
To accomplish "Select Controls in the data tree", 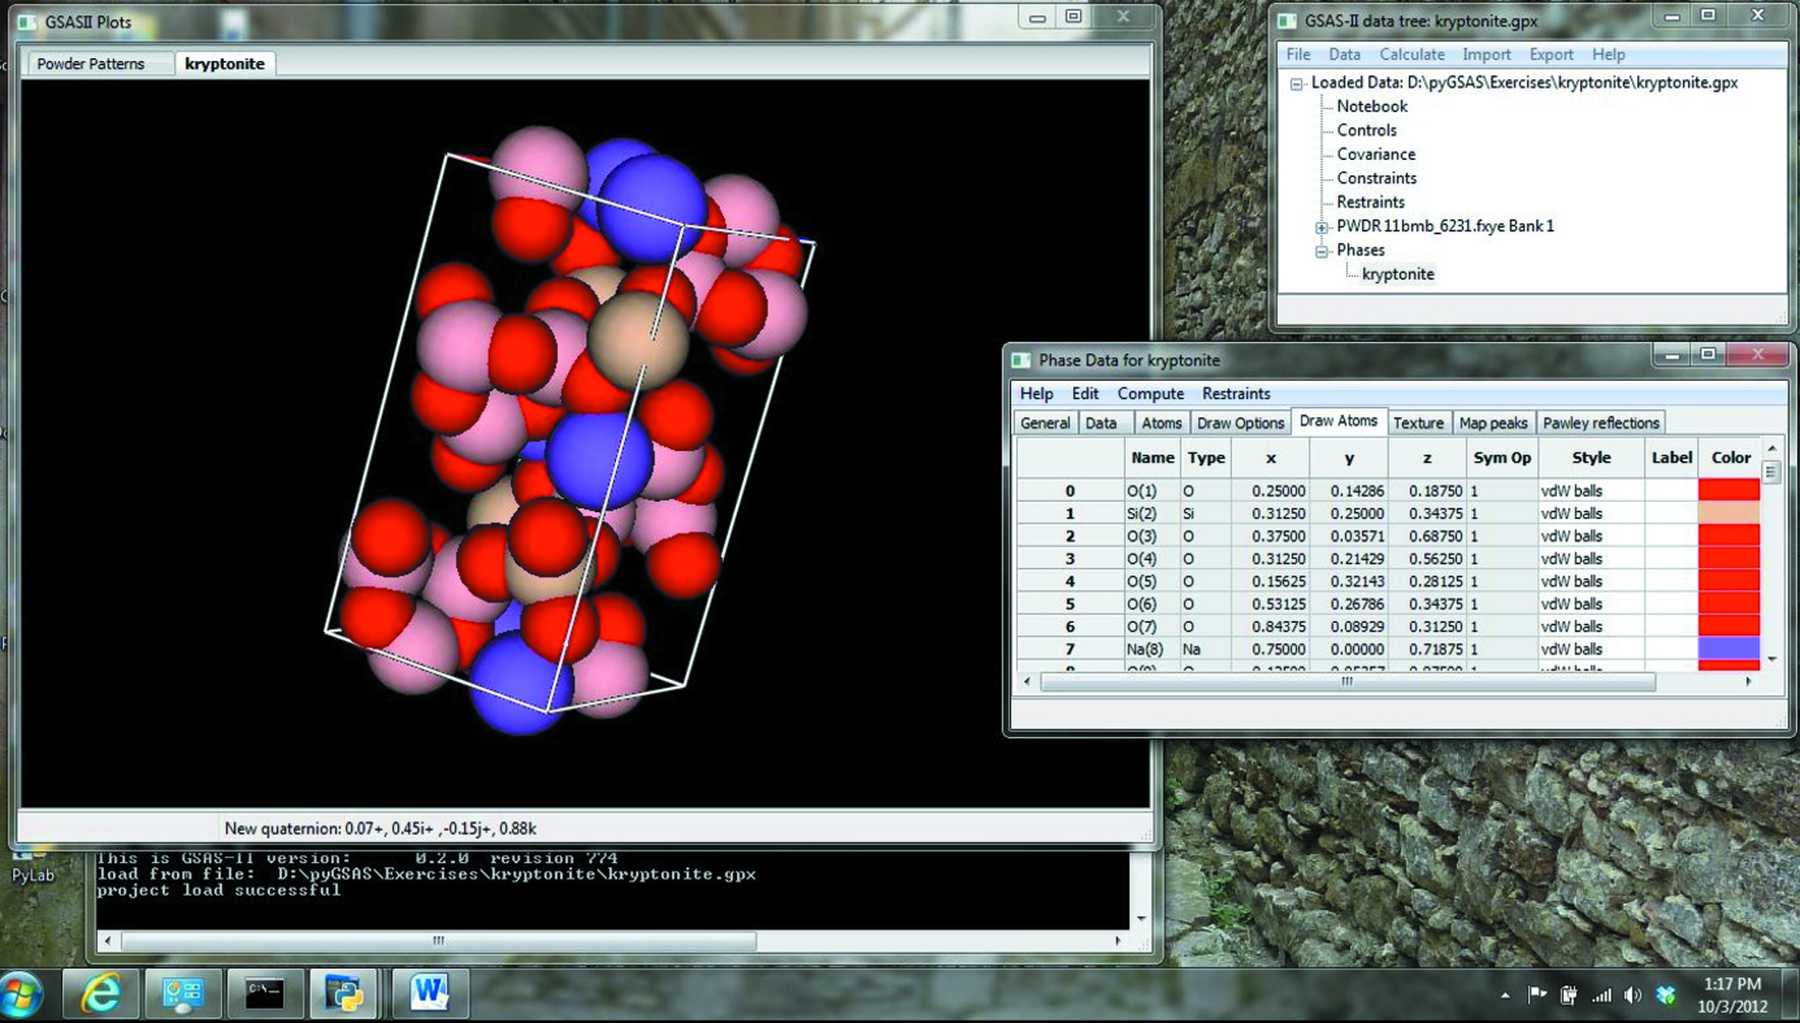I will coord(1367,131).
